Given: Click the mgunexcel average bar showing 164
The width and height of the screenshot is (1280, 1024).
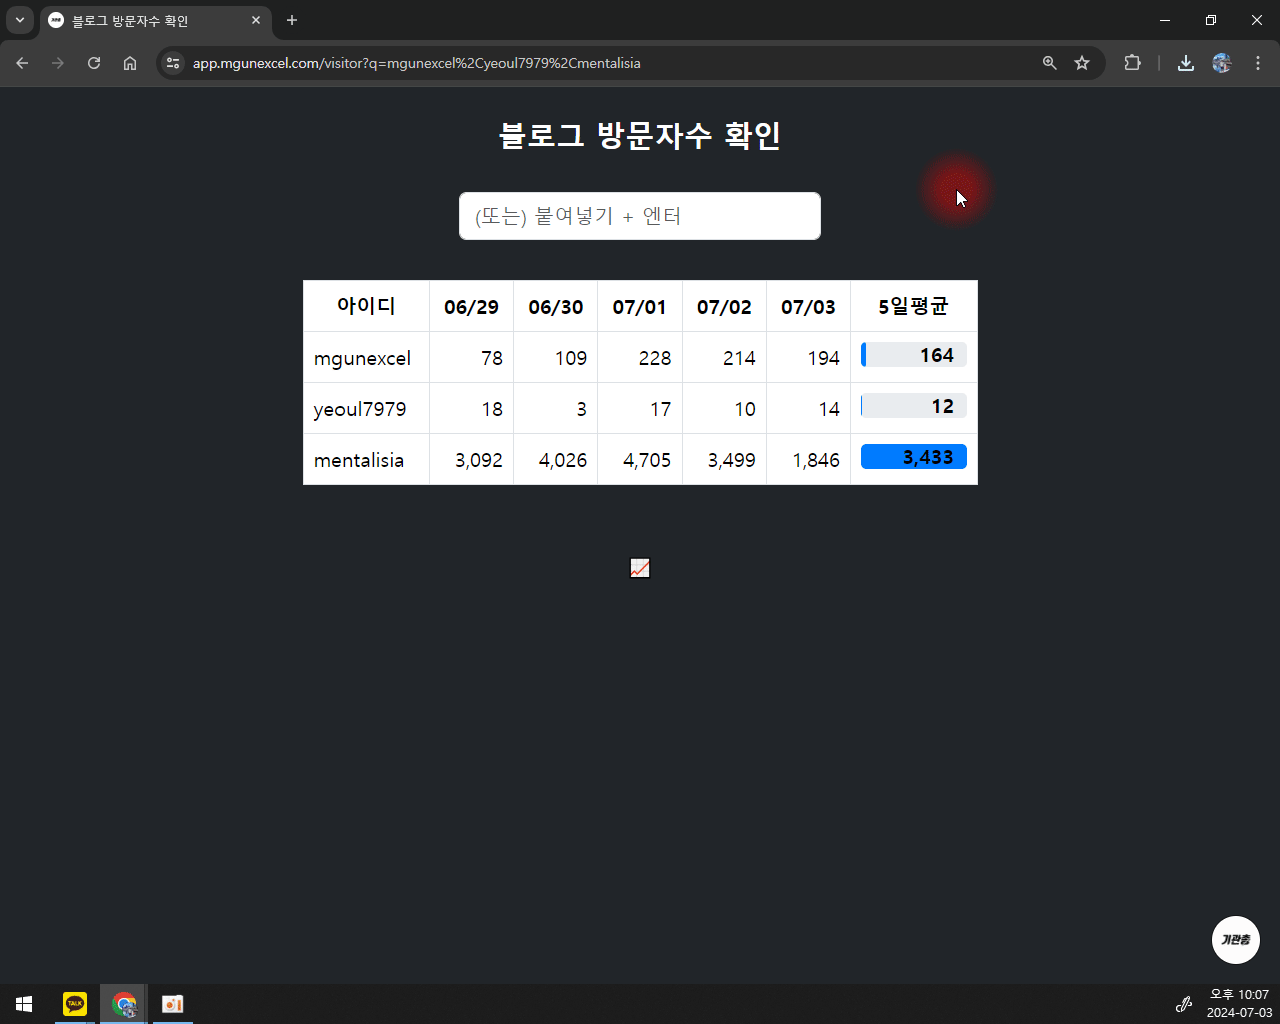Looking at the screenshot, I should tap(914, 355).
